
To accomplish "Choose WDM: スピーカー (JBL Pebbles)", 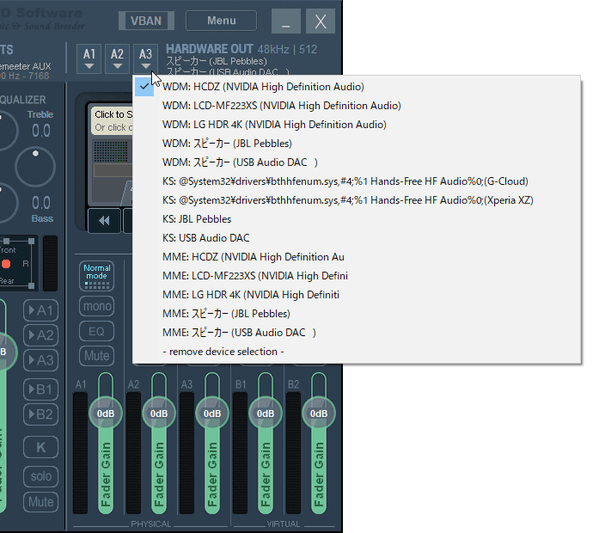I will [x=357, y=143].
